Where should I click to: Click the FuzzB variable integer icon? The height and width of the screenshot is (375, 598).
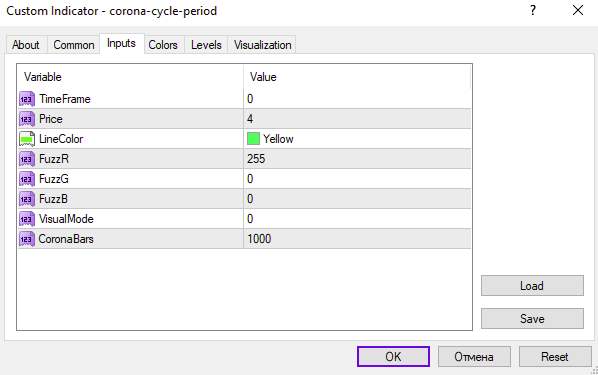pos(27,199)
